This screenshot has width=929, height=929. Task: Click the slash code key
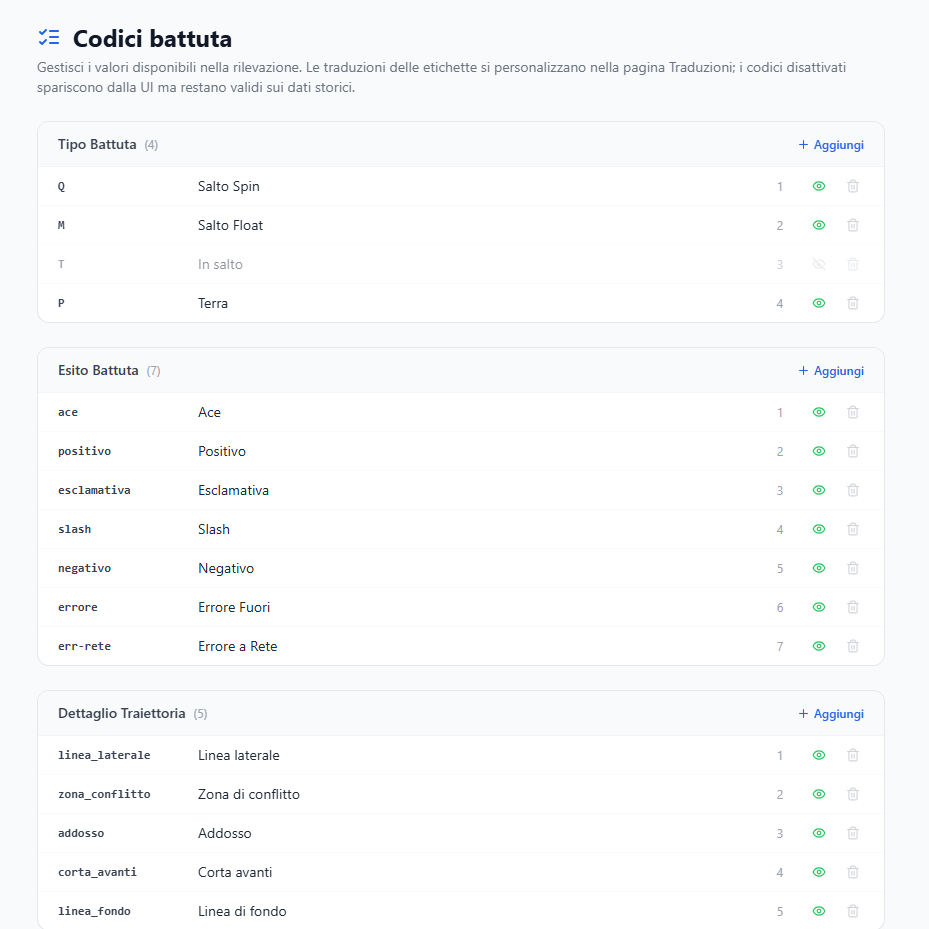point(75,530)
